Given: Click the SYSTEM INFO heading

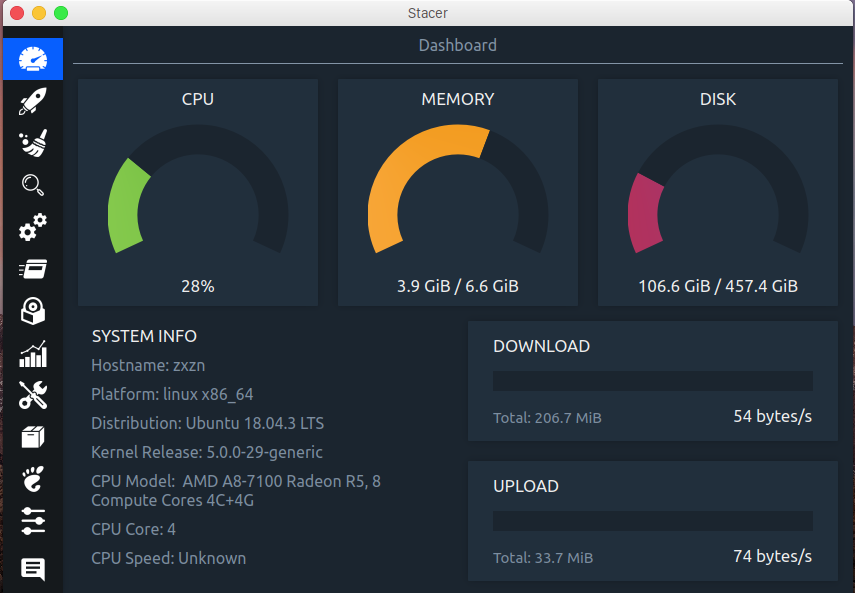Looking at the screenshot, I should 144,336.
